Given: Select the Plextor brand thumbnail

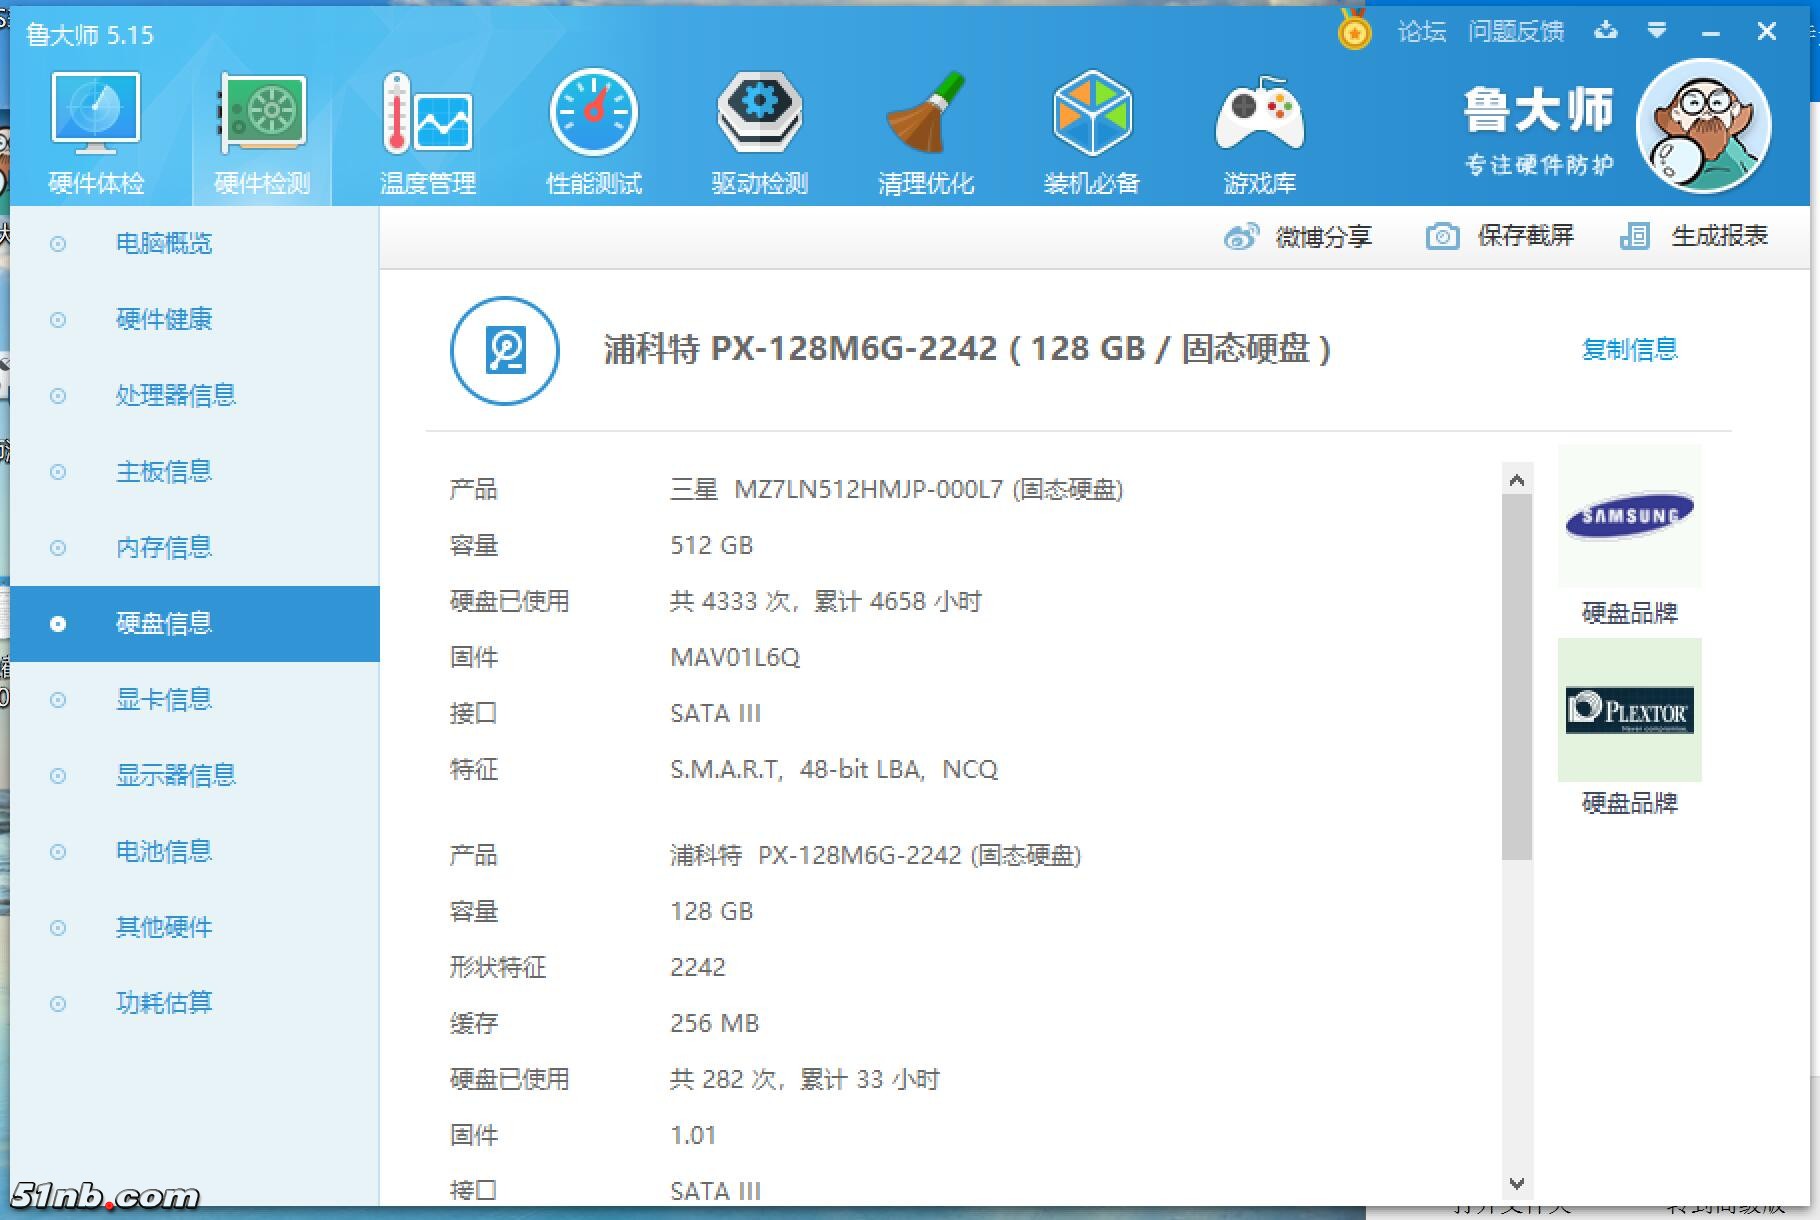Looking at the screenshot, I should pyautogui.click(x=1629, y=710).
